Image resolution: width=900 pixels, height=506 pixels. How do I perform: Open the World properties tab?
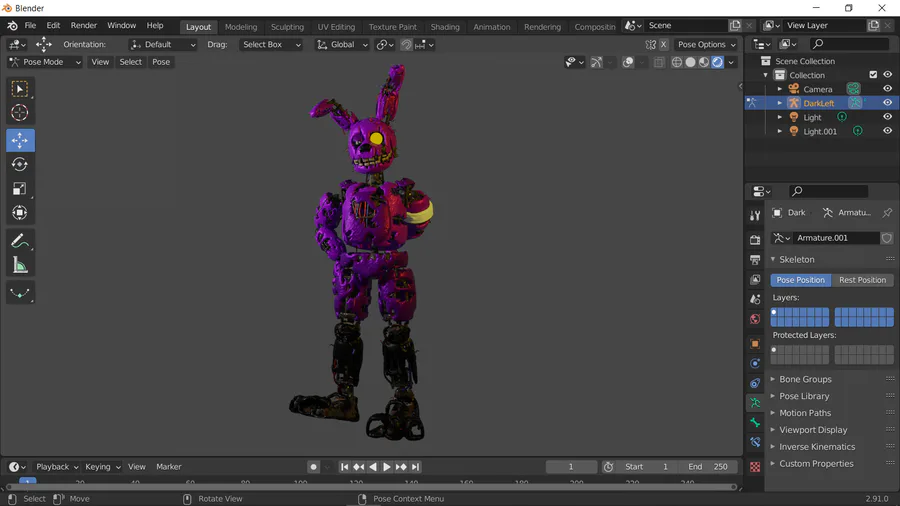coord(755,319)
